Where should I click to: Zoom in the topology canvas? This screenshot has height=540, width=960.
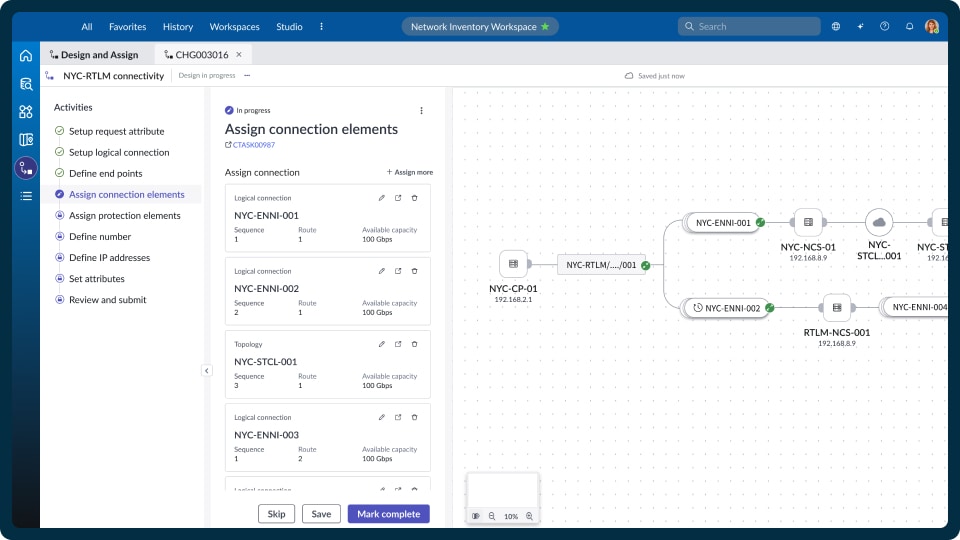(530, 516)
